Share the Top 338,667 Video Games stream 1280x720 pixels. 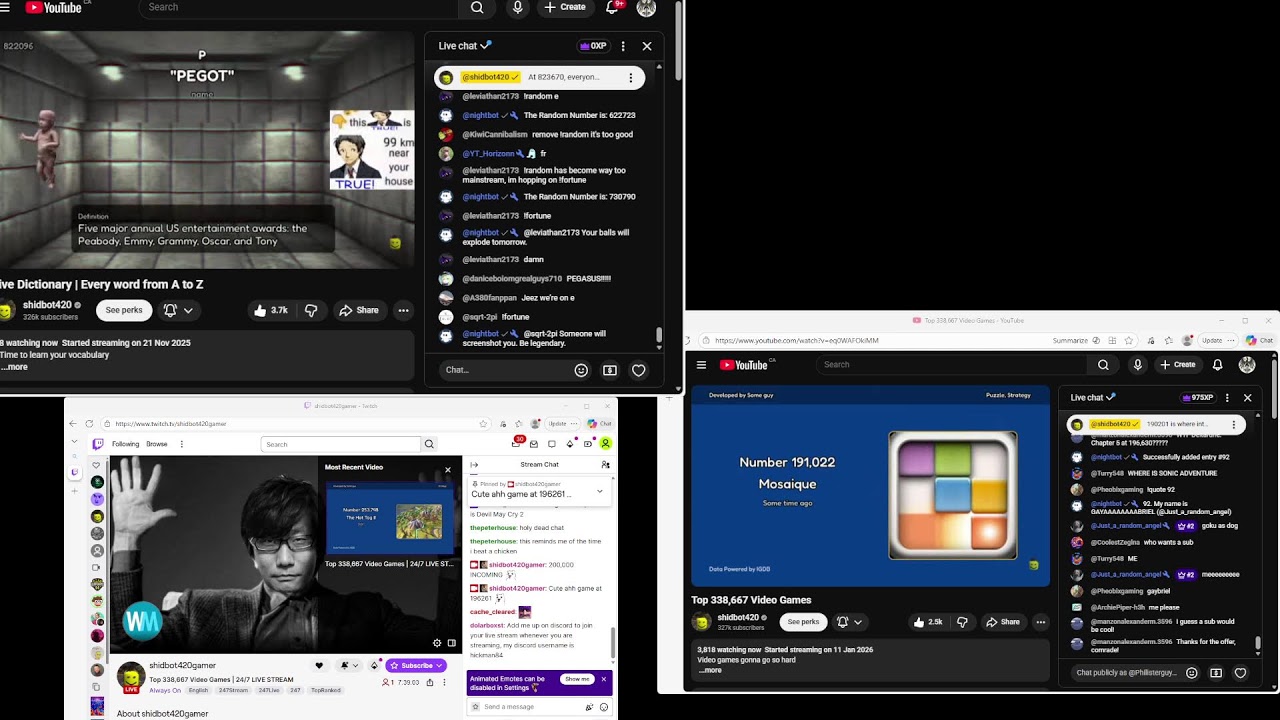coord(1002,622)
